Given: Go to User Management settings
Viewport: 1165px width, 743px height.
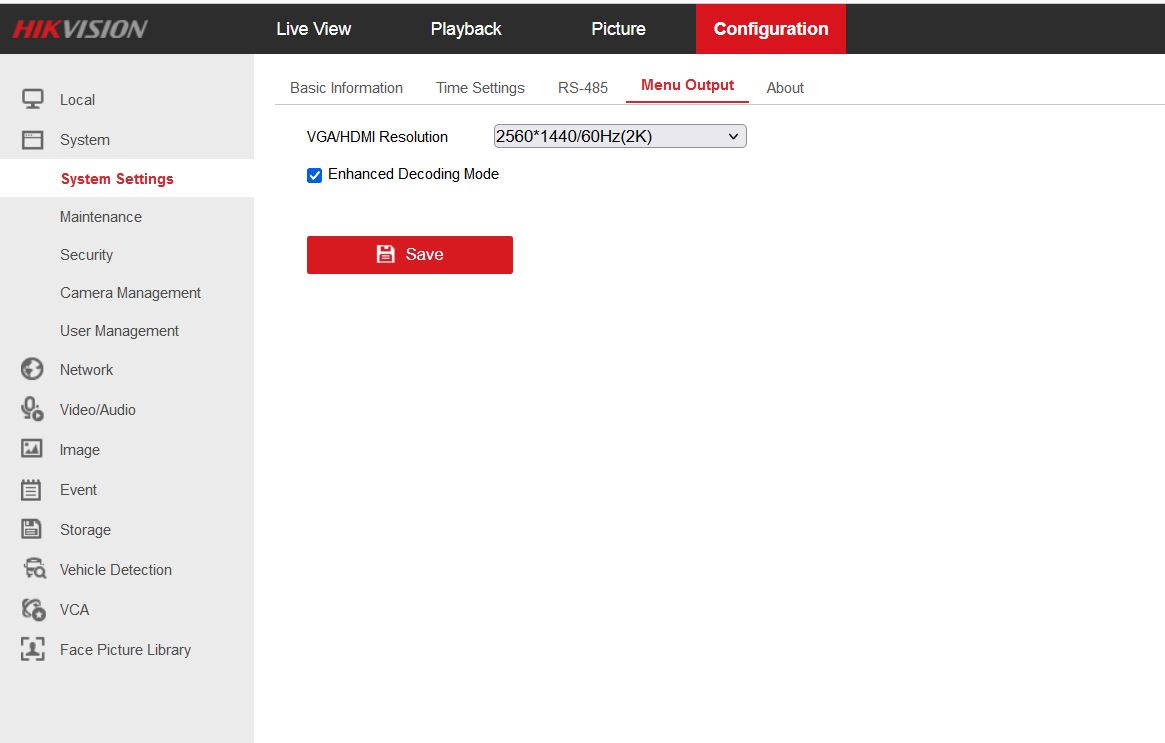Looking at the screenshot, I should point(119,331).
